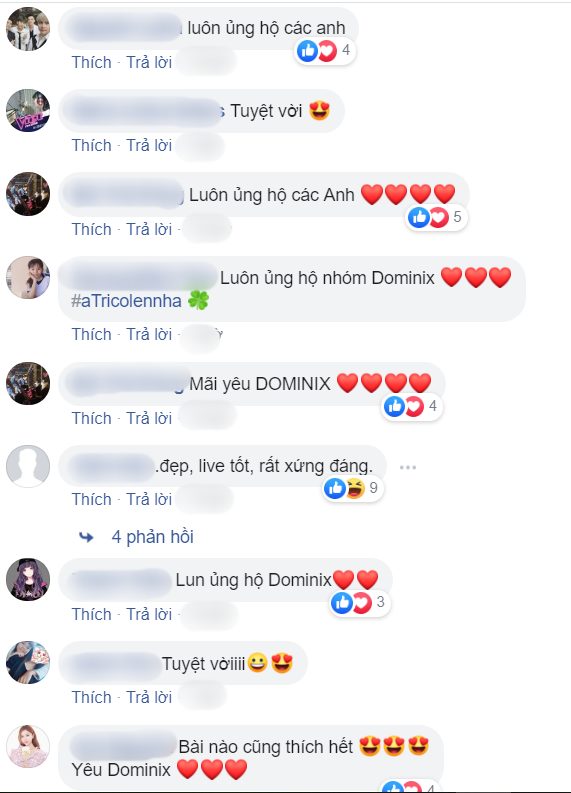Viewport: 571px width, 793px height.
Task: Click 'Thích' under 'đẹp, live tốt, rất xứng đáng'
Action: 92,499
